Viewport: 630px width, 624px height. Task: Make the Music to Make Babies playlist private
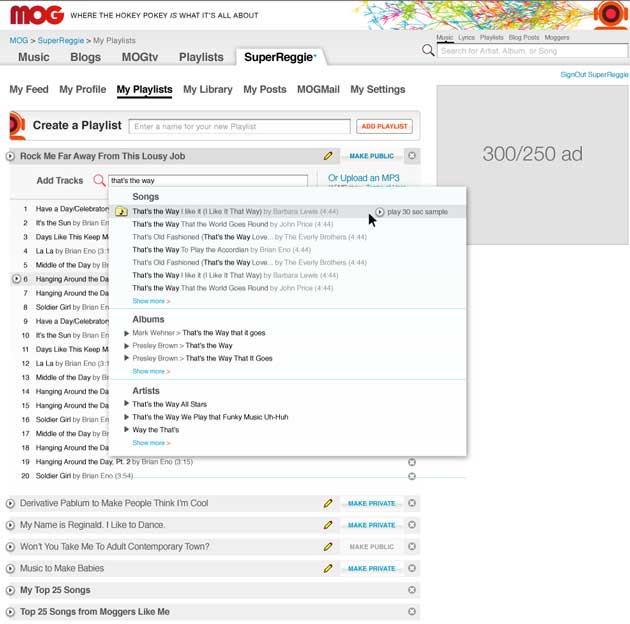click(371, 569)
